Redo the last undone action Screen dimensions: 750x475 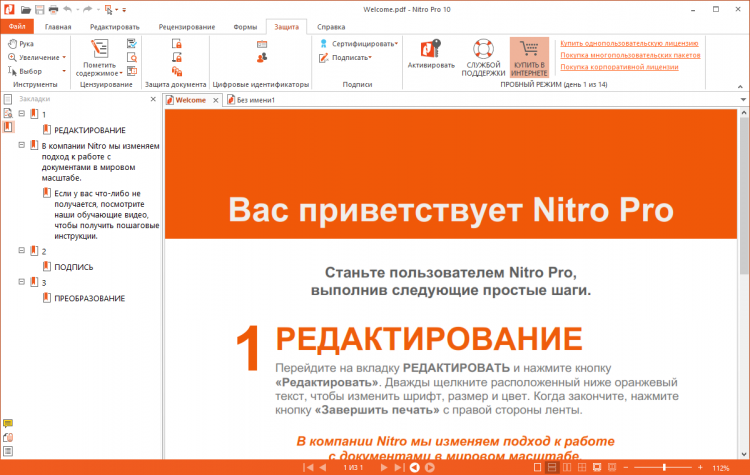[87, 9]
